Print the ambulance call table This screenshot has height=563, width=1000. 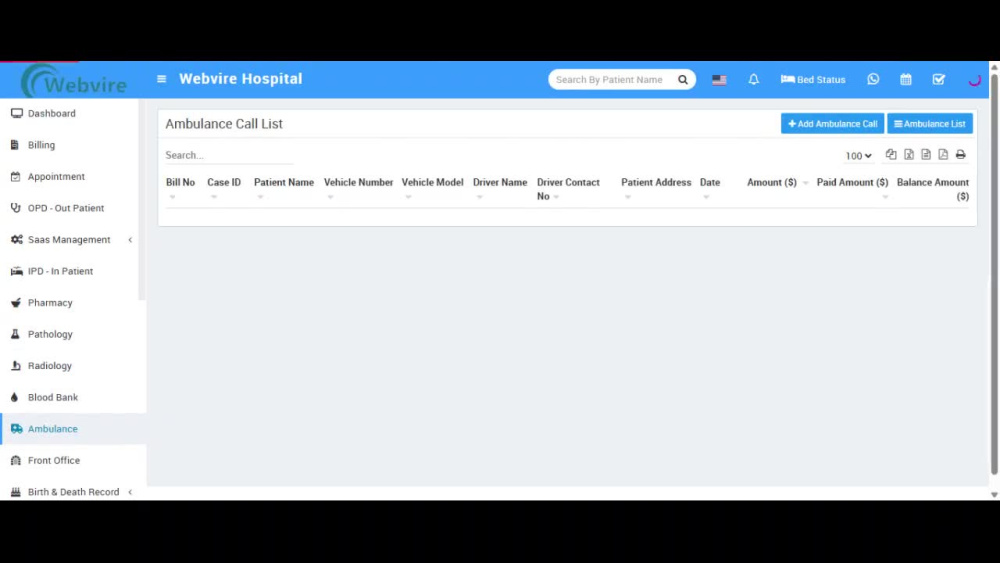(x=960, y=155)
